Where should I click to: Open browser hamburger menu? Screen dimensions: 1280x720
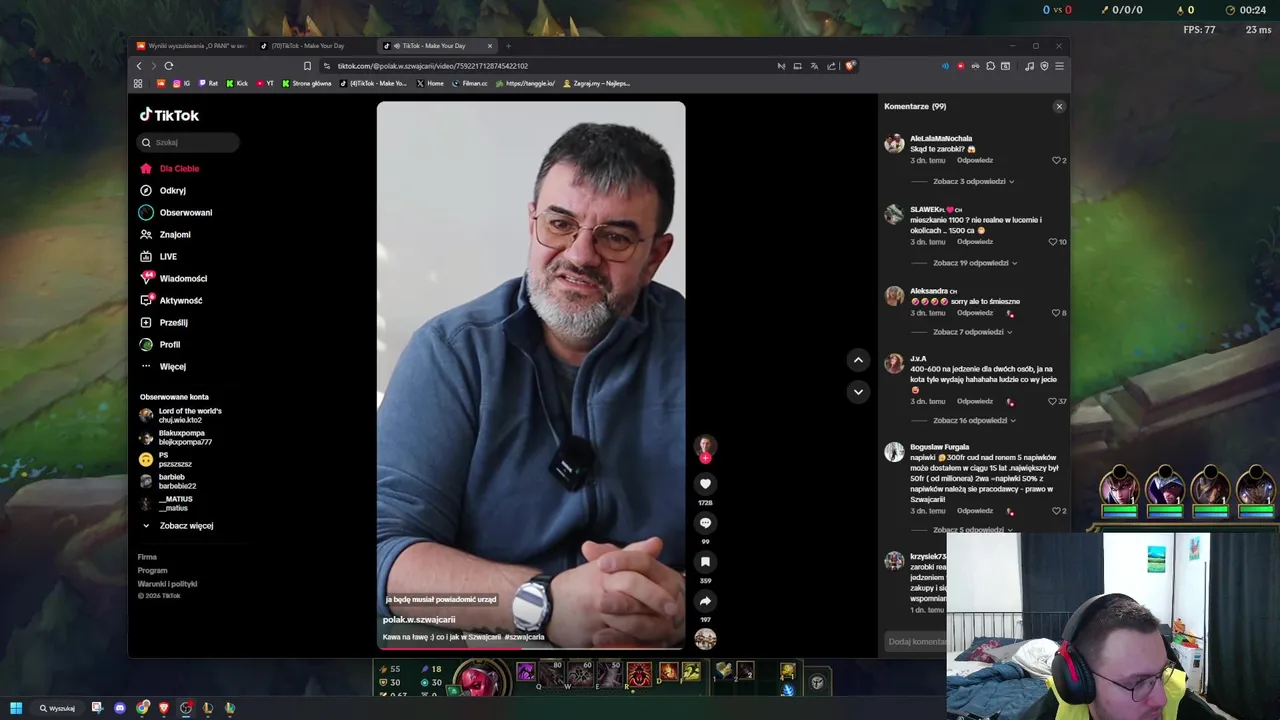point(1059,66)
